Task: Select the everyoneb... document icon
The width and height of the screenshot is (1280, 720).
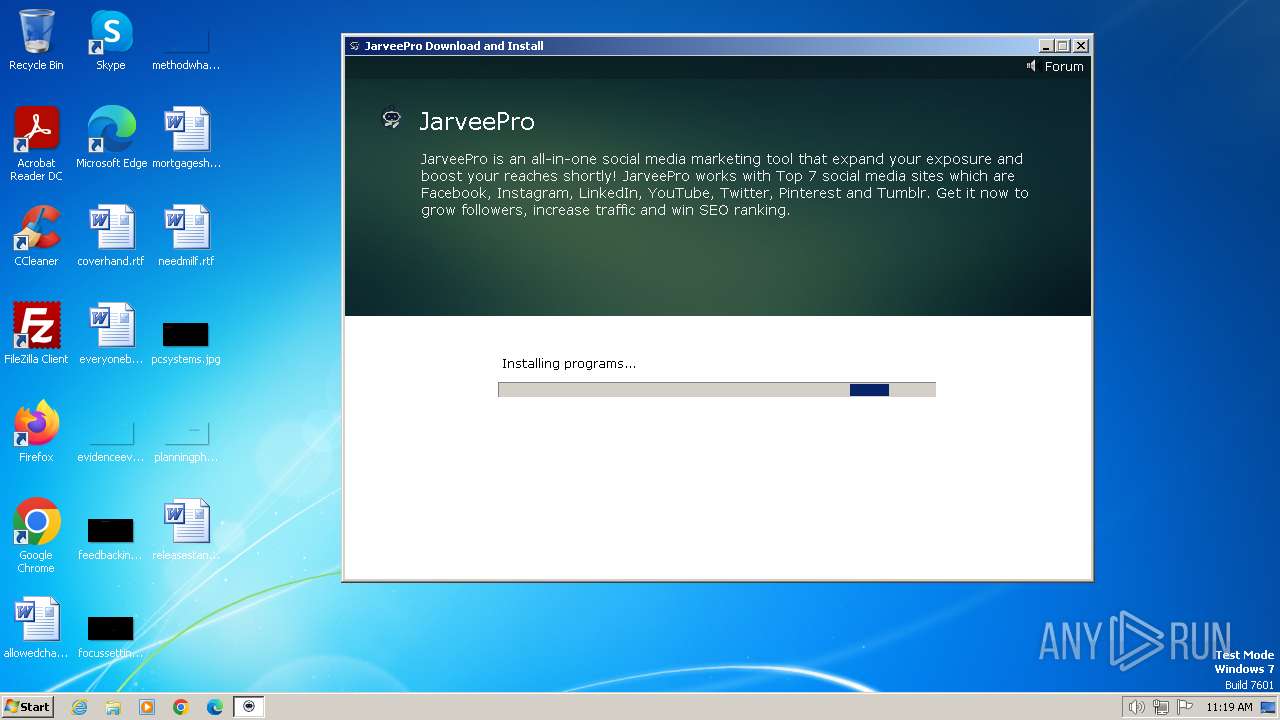Action: 111,334
